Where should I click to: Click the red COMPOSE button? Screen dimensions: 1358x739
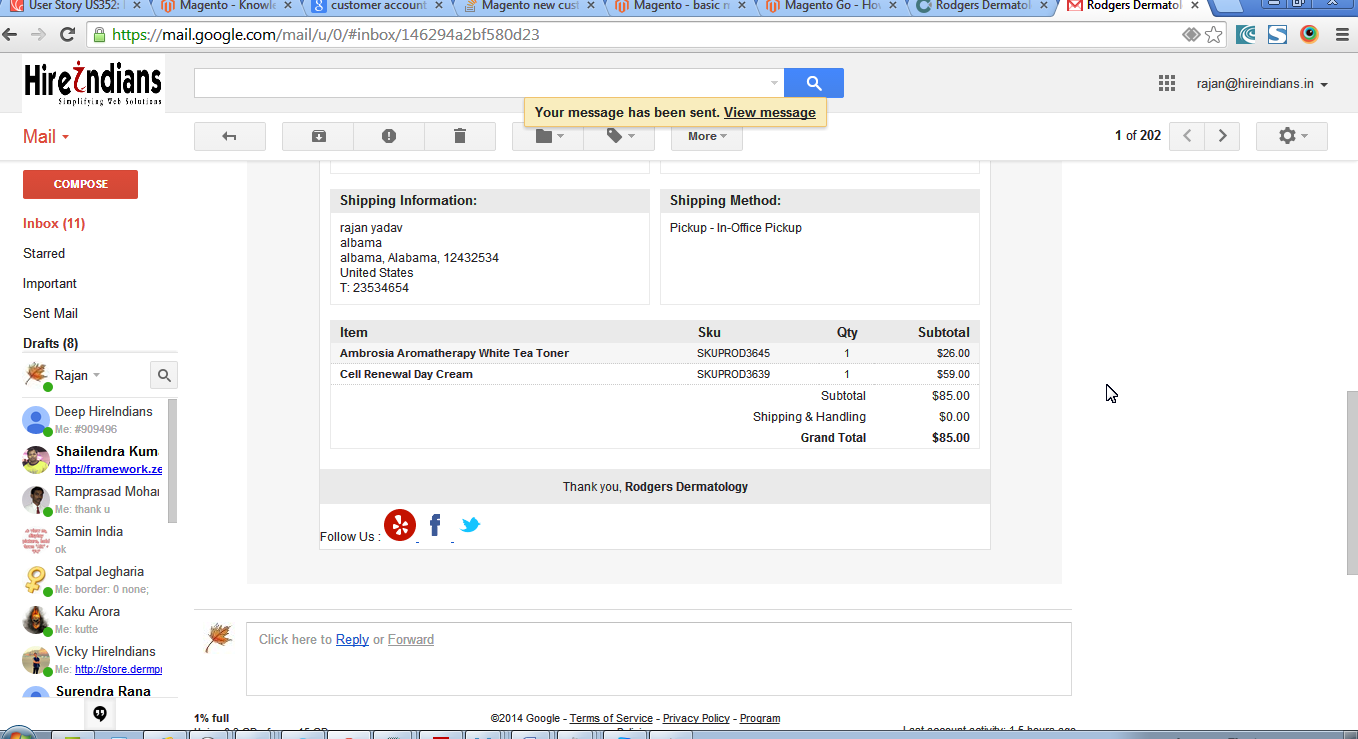pos(80,184)
